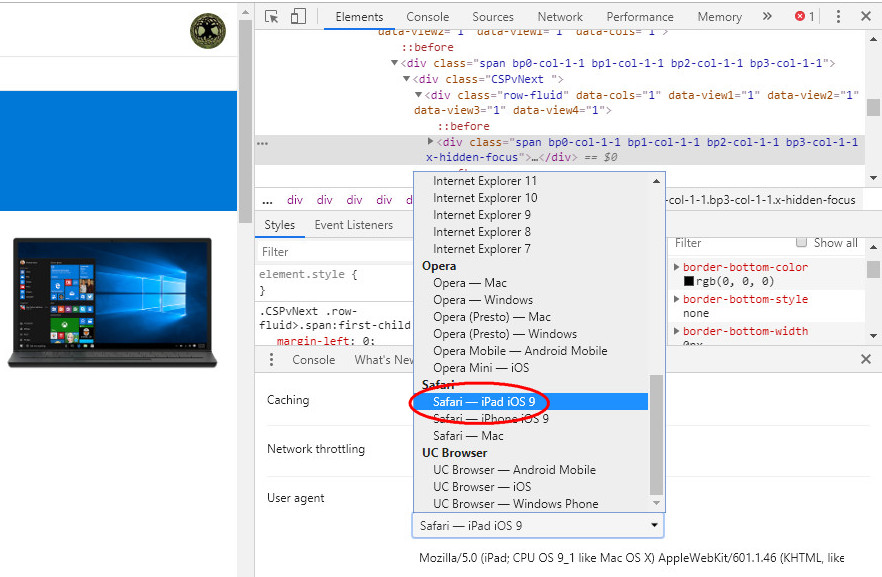
Task: Collapse the CSPvNext div node
Action: [406, 79]
